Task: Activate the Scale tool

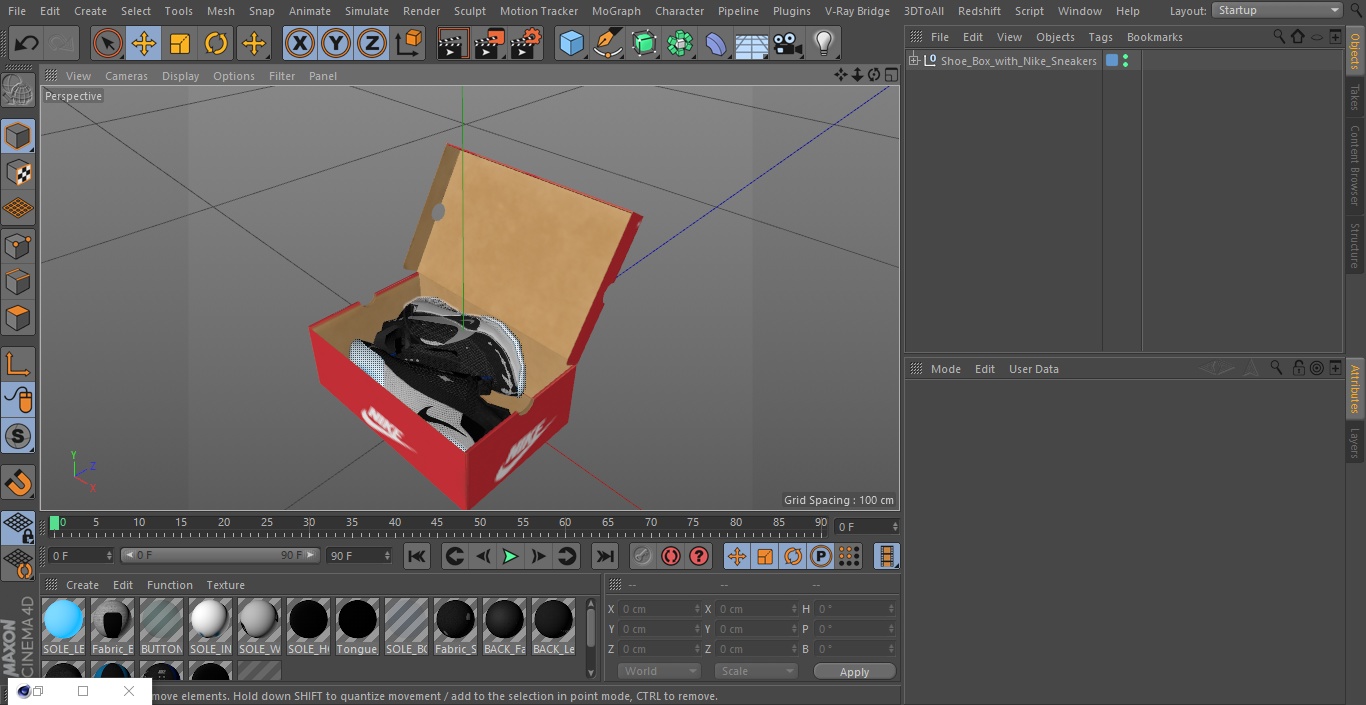Action: point(180,43)
